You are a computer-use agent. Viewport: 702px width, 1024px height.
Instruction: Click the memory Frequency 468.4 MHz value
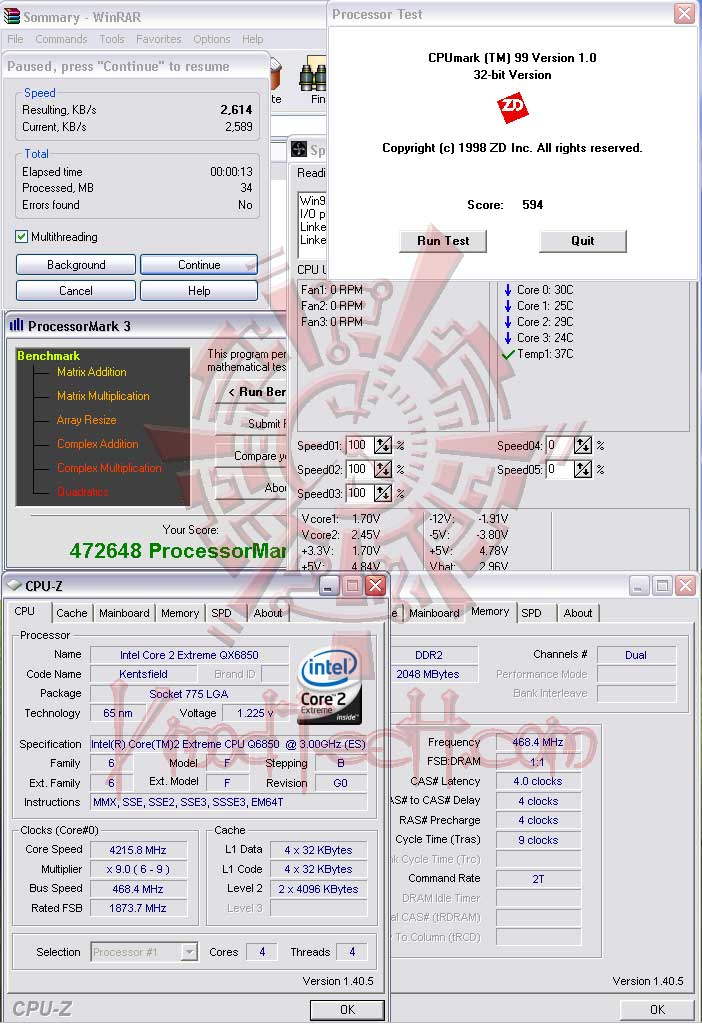tap(537, 742)
